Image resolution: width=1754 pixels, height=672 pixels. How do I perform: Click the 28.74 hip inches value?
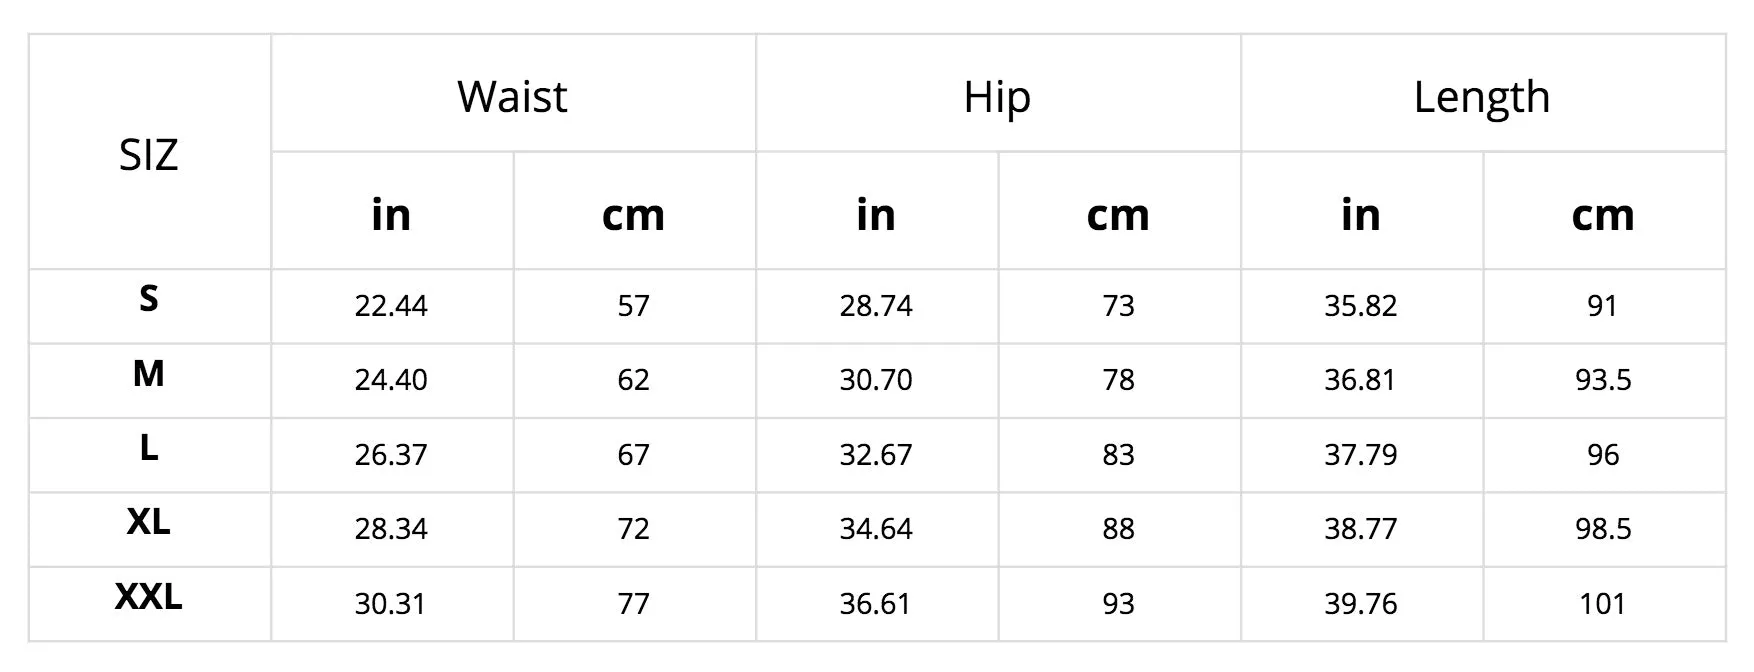876,306
